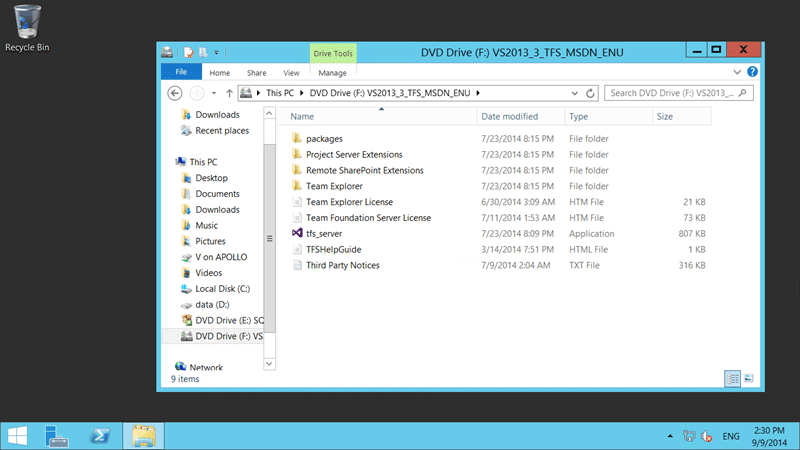Viewport: 800px width, 450px height.
Task: Select the Third Party Notices text file
Action: point(343,265)
